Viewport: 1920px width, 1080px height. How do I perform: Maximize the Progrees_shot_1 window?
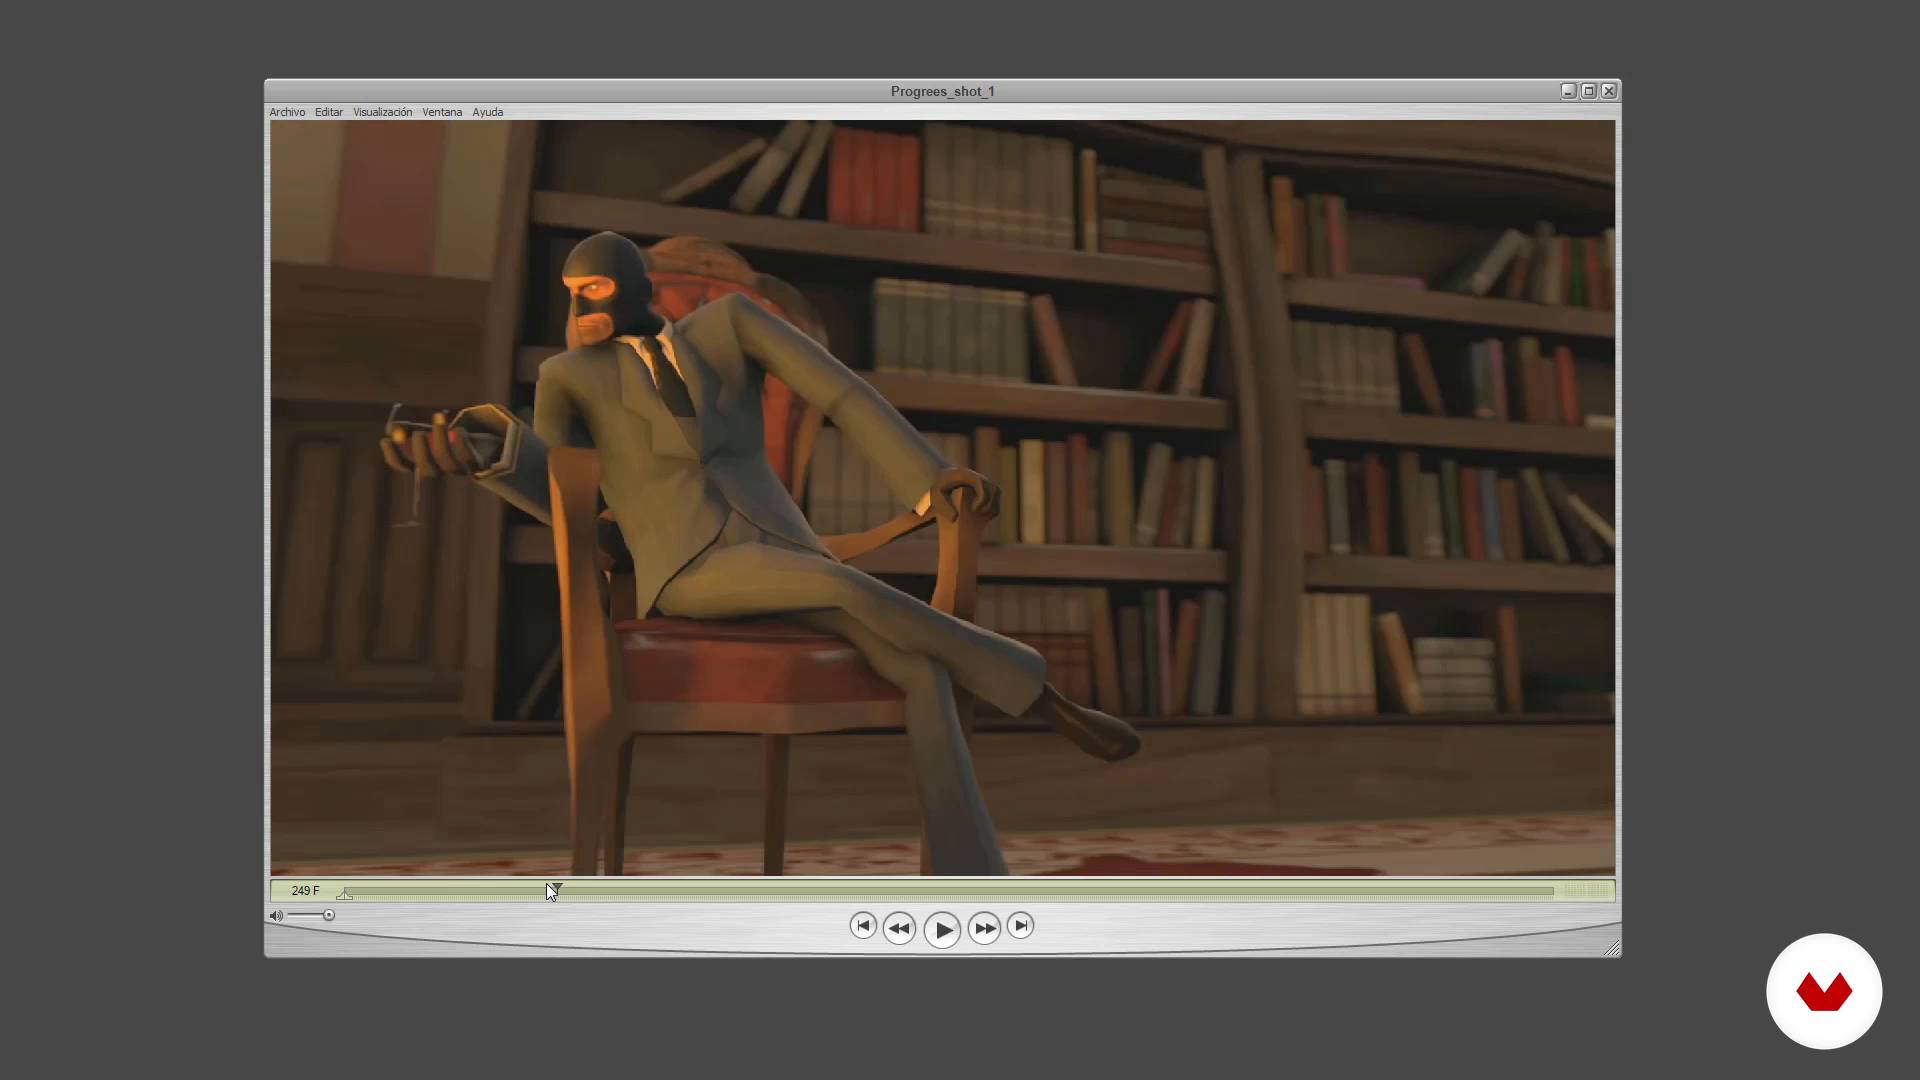pos(1588,91)
